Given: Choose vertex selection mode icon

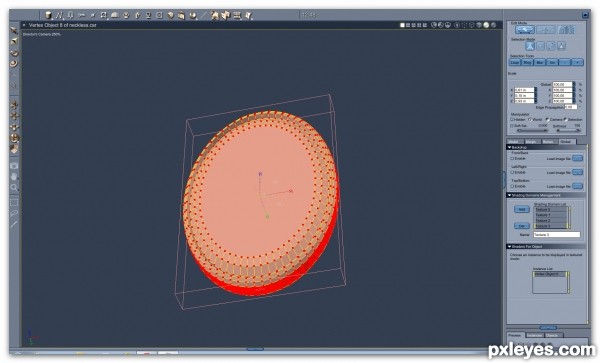Looking at the screenshot, I should pos(530,46).
